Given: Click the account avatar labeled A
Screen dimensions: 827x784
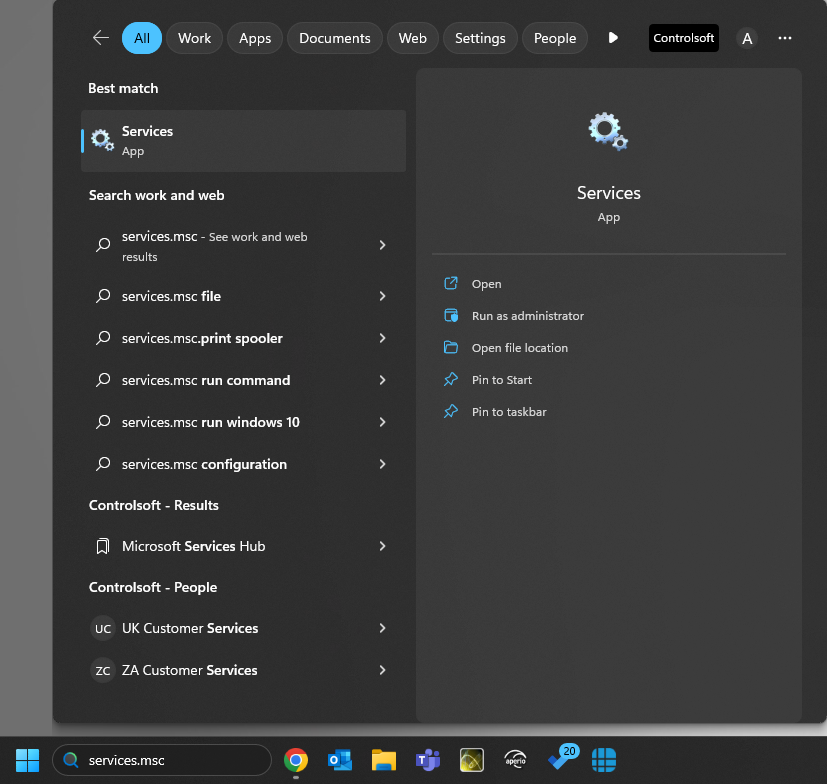Looking at the screenshot, I should click(747, 38).
